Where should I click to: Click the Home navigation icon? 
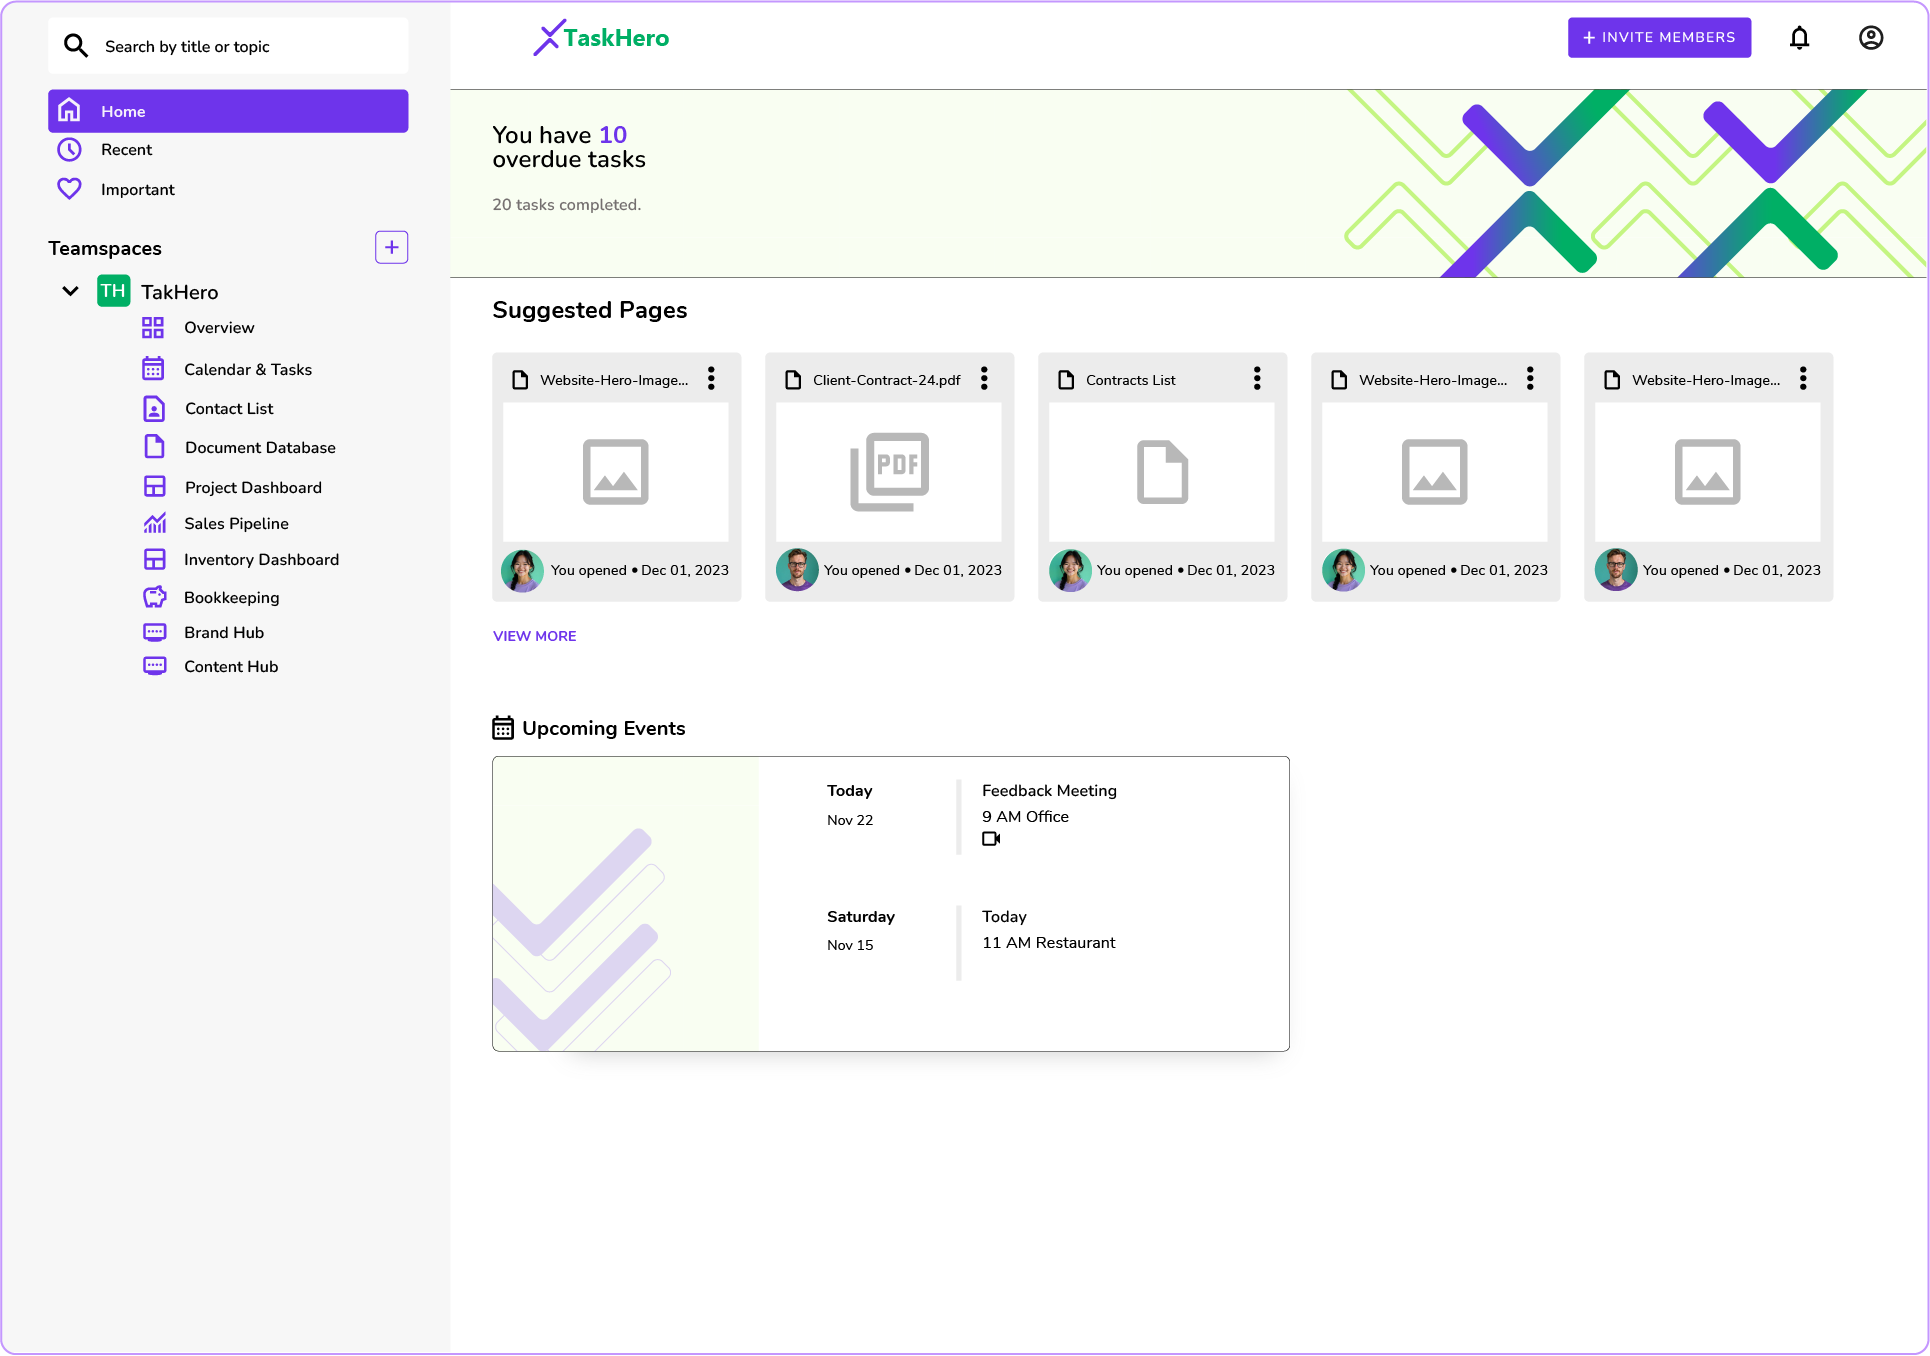(x=70, y=110)
